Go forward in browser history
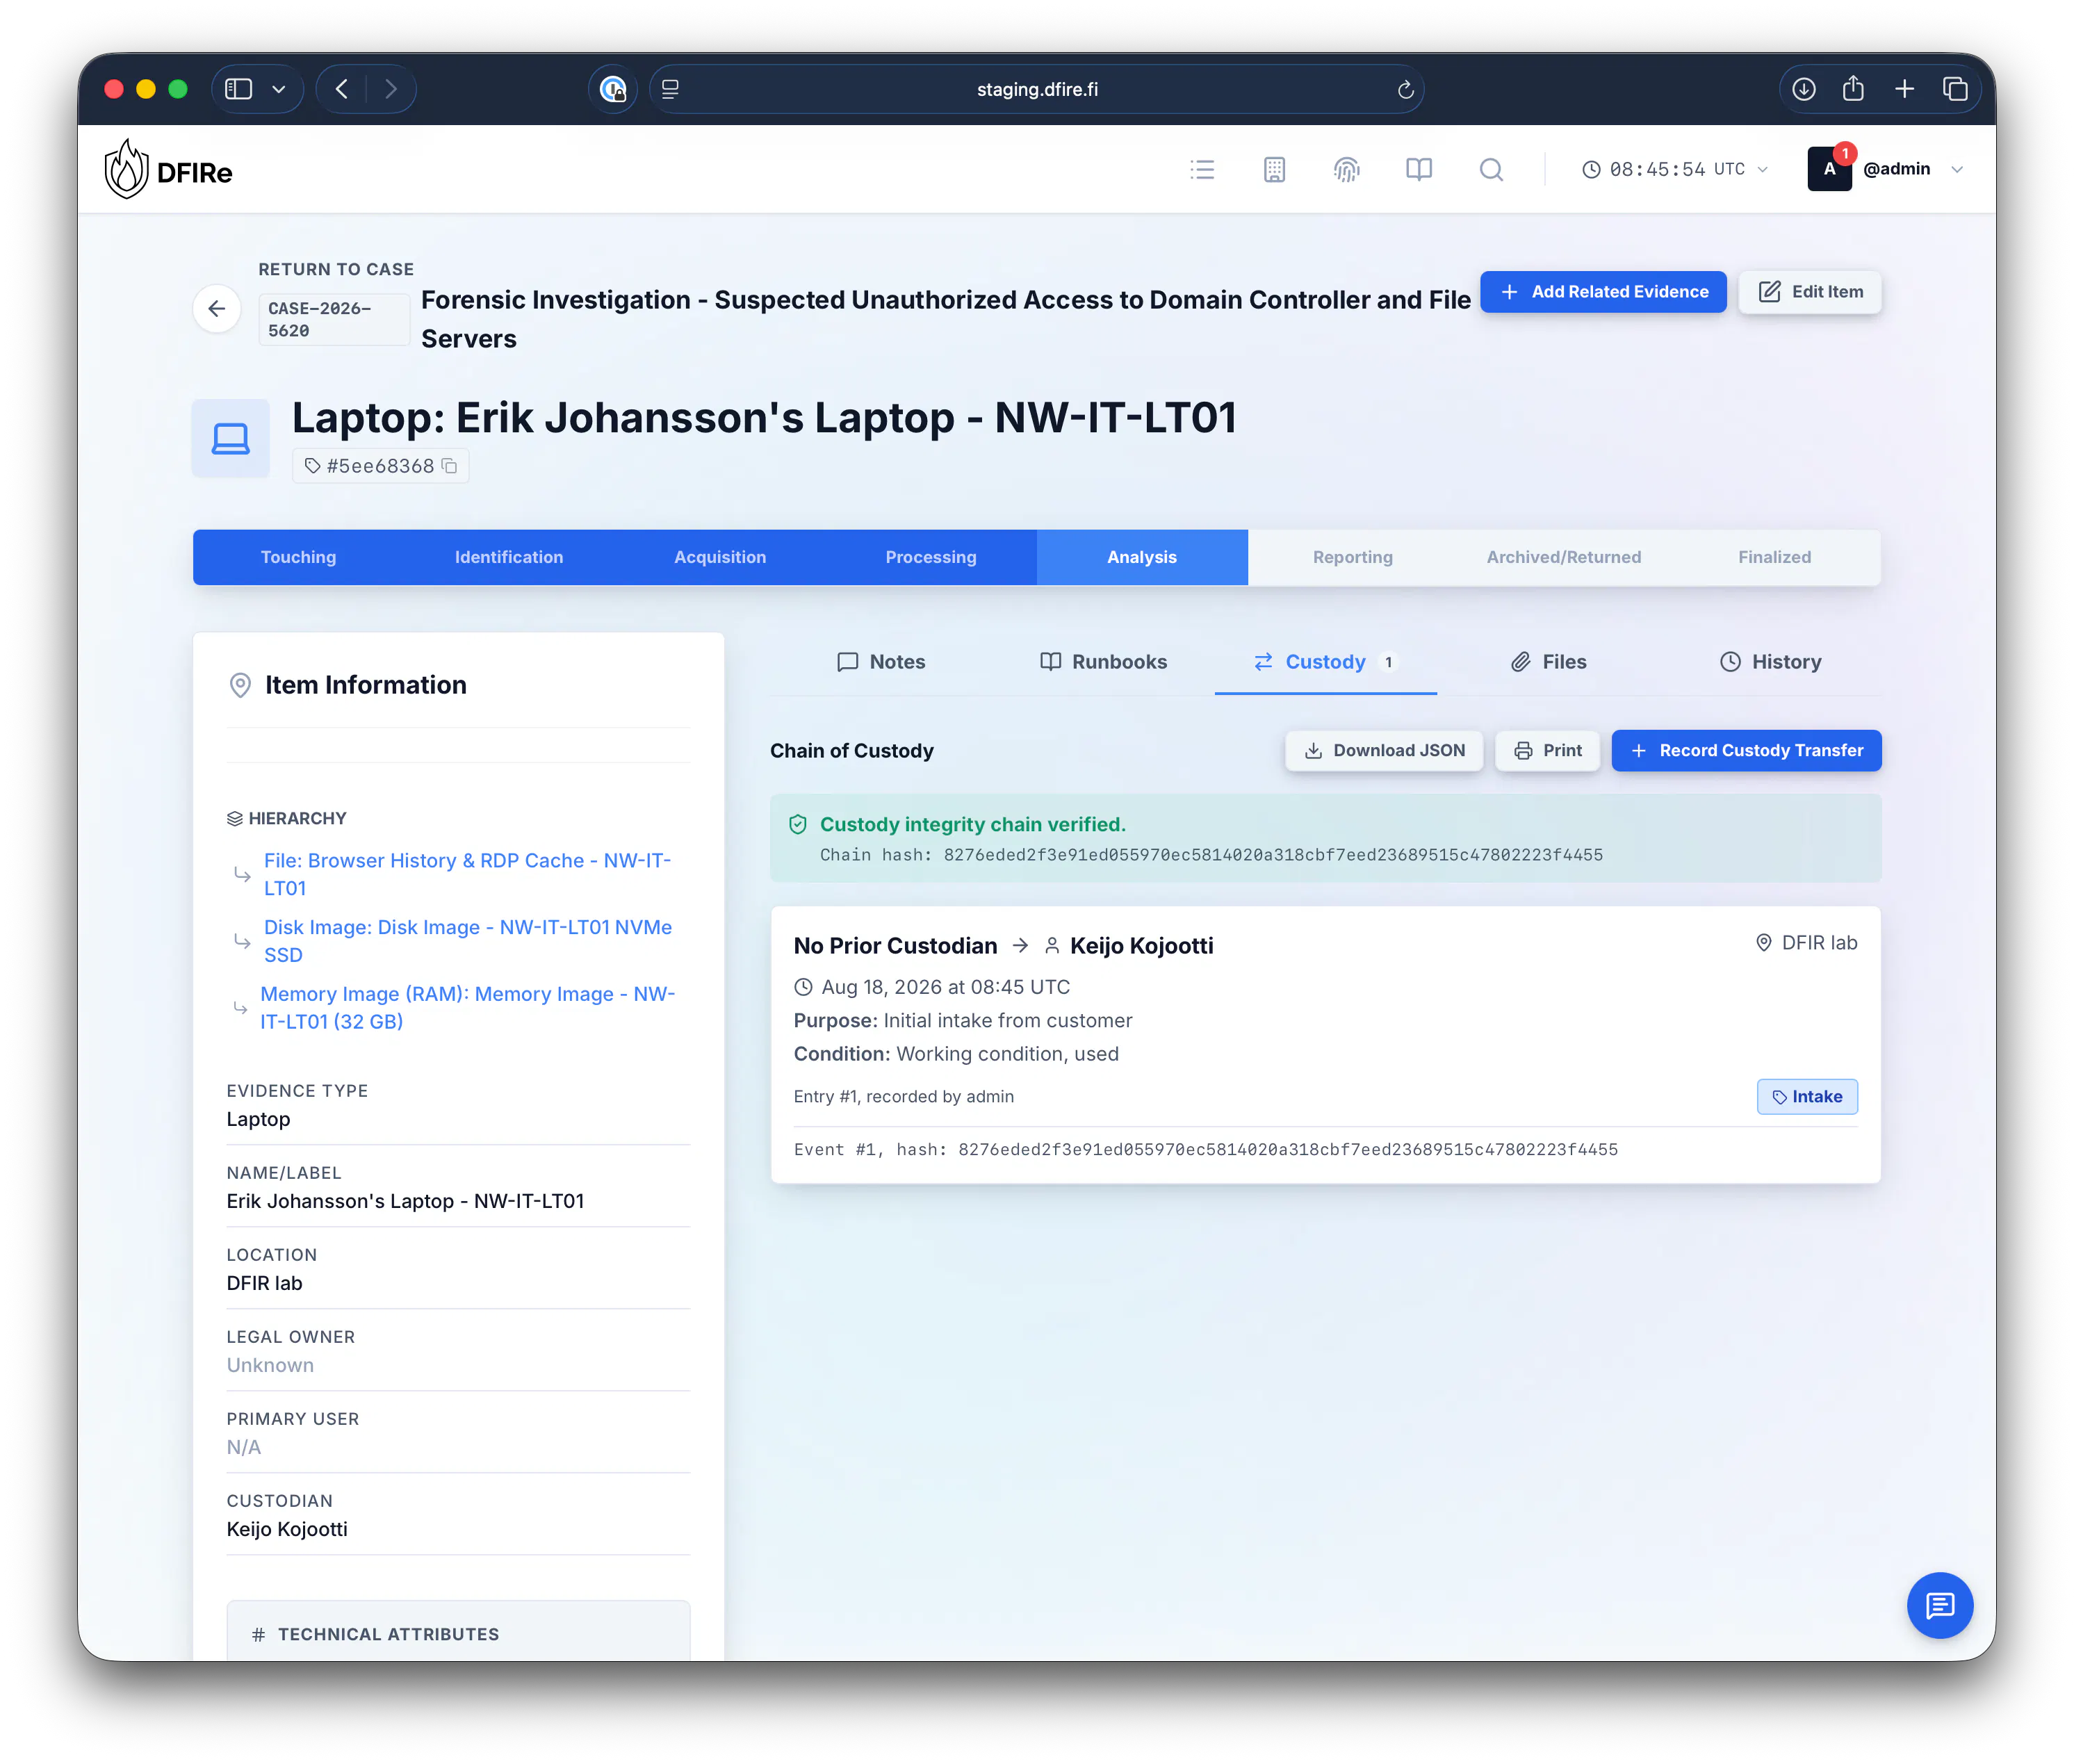Image resolution: width=2074 pixels, height=1764 pixels. click(x=391, y=89)
